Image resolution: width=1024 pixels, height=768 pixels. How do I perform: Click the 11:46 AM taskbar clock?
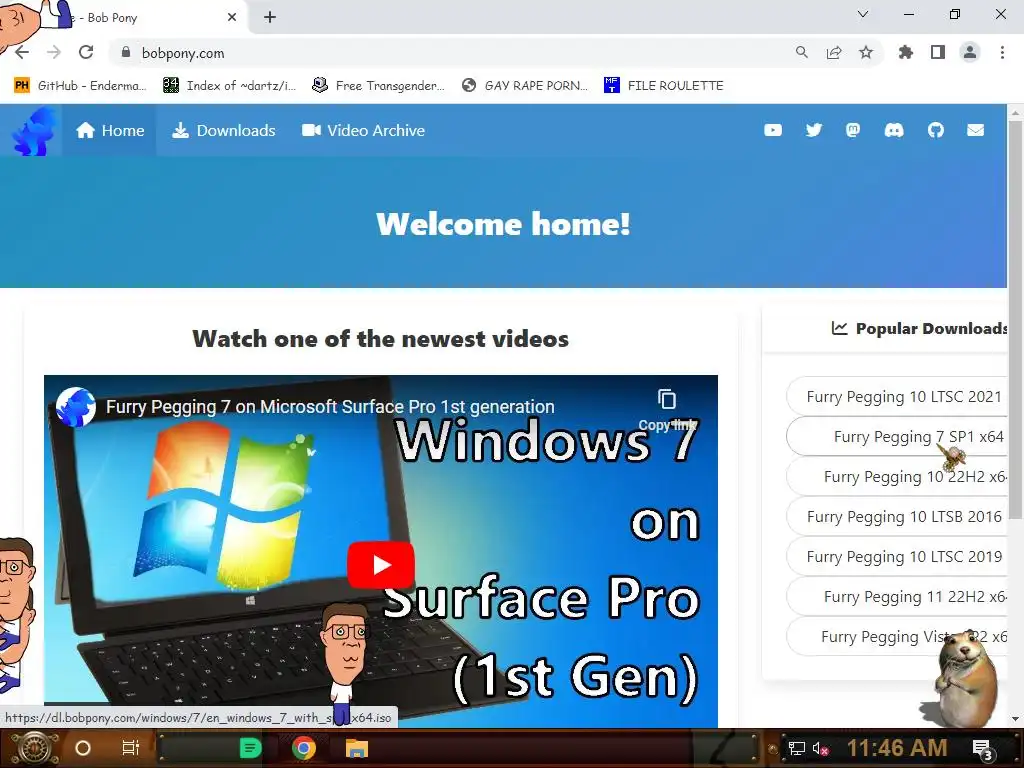897,748
